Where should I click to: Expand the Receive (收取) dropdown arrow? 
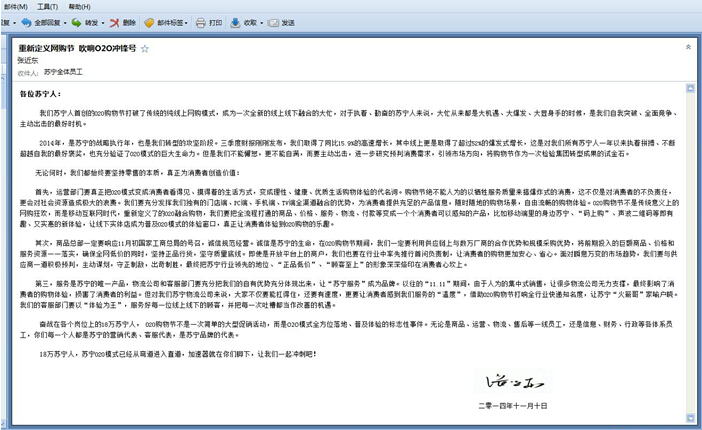[x=261, y=22]
